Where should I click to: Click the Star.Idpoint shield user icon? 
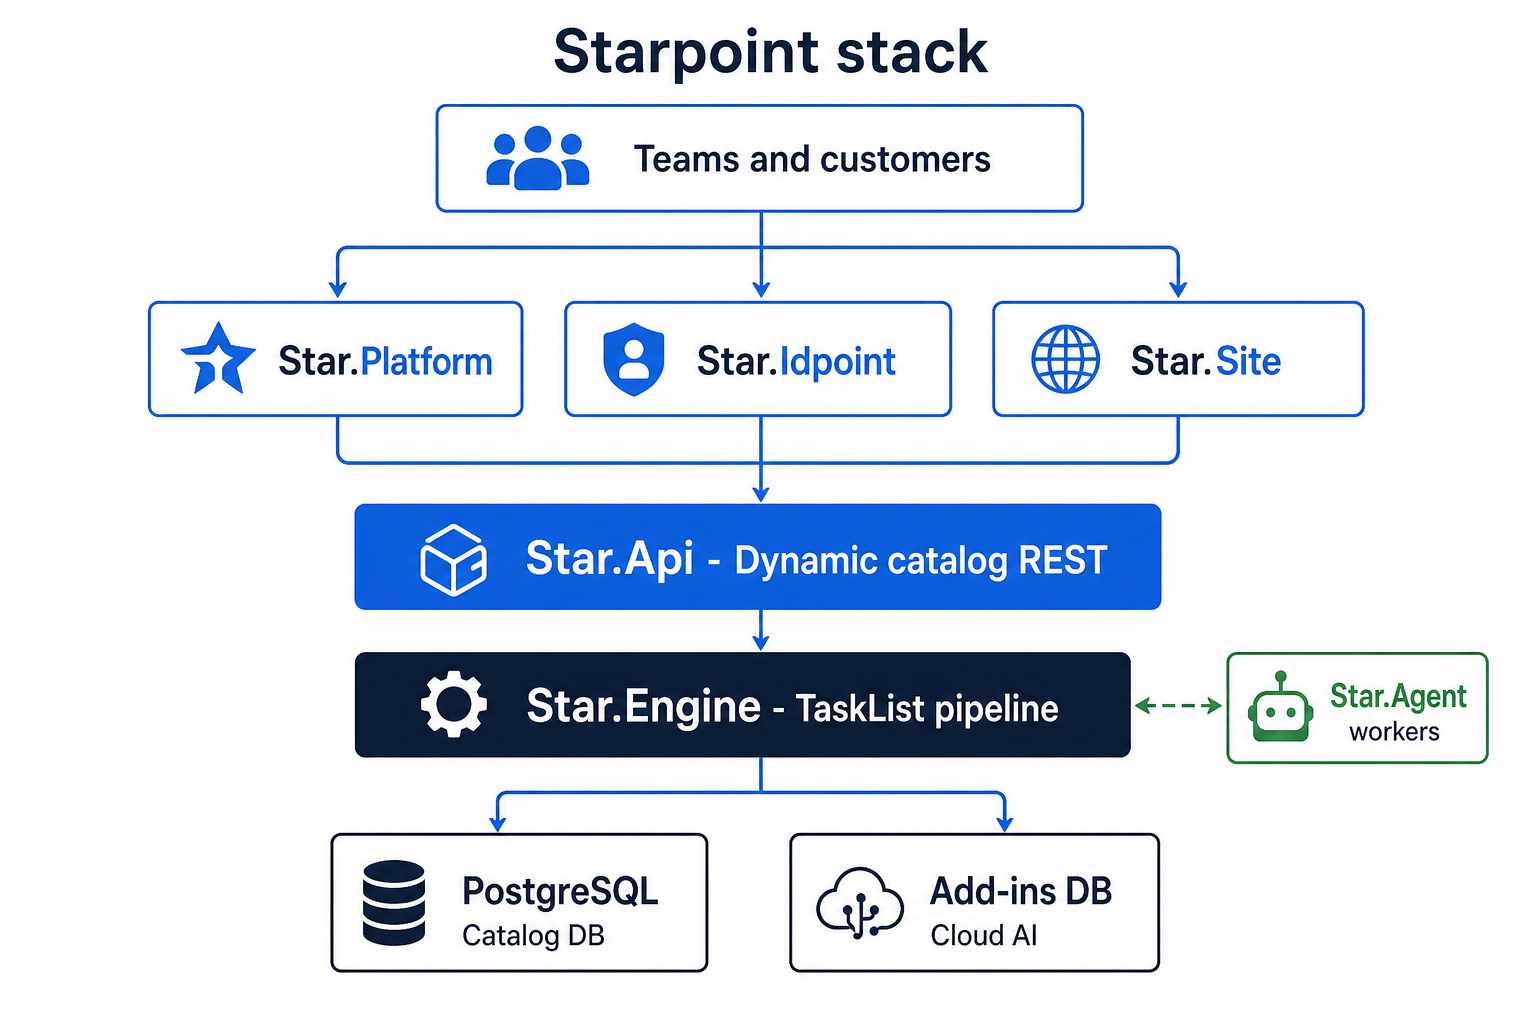point(634,359)
